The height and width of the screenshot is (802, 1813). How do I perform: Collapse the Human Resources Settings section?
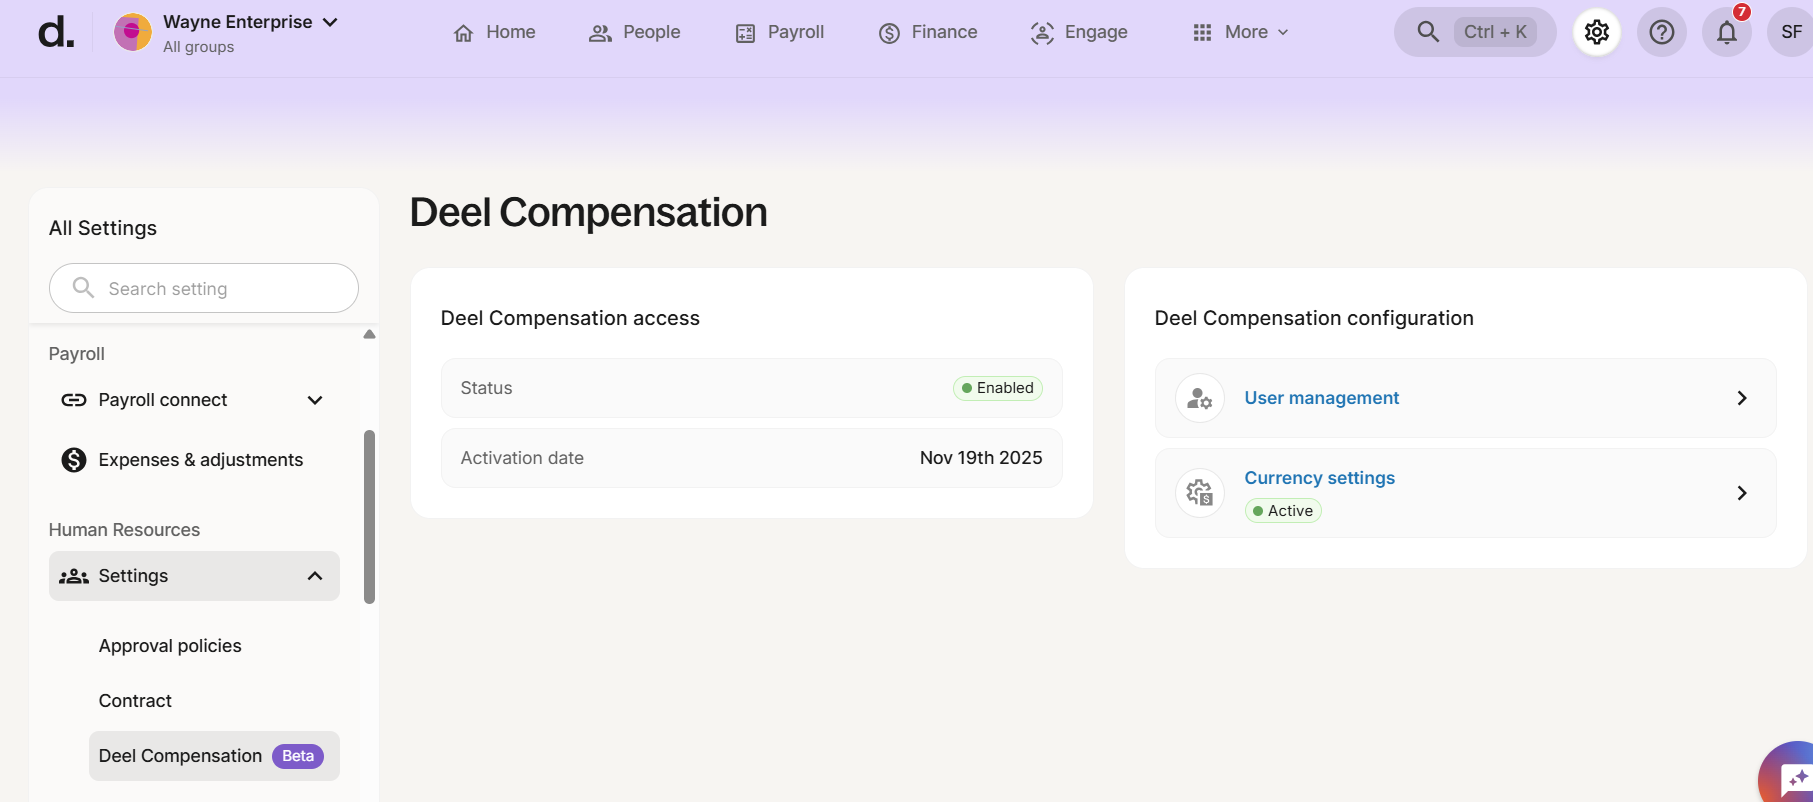[315, 576]
